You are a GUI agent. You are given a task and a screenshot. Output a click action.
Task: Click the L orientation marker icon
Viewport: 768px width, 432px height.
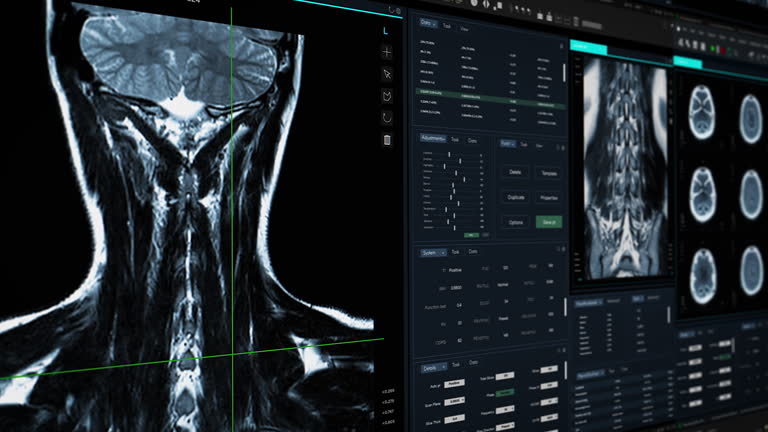[387, 30]
